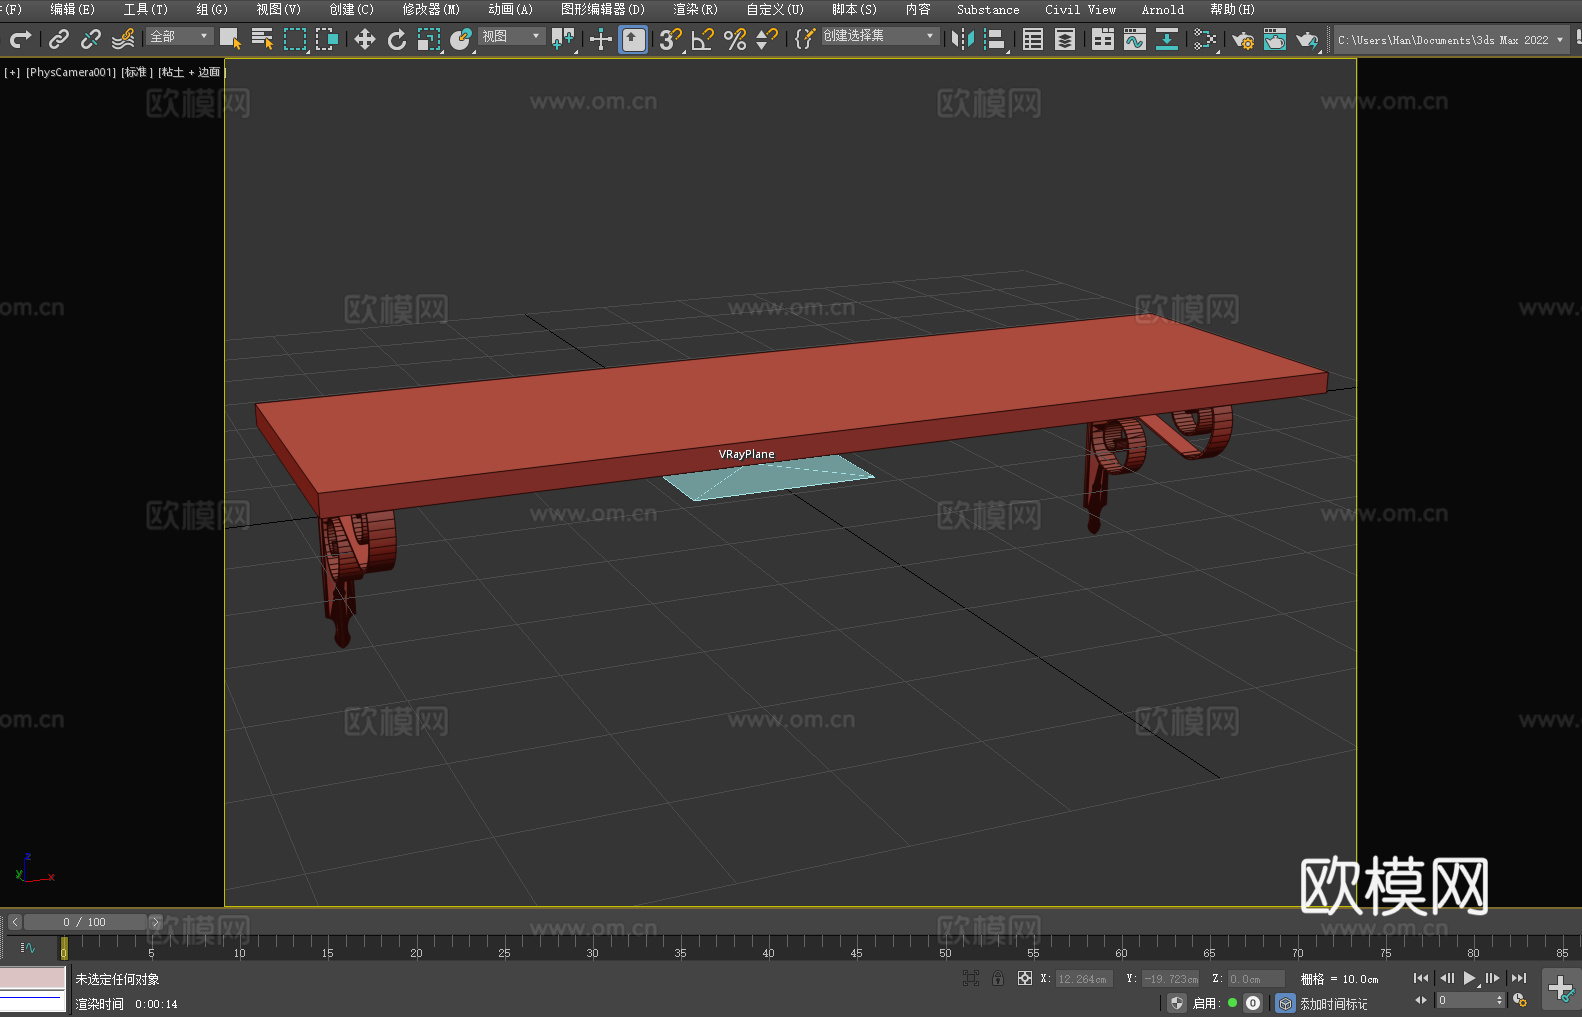Click the Rectangular Selection Region icon

pyautogui.click(x=295, y=39)
